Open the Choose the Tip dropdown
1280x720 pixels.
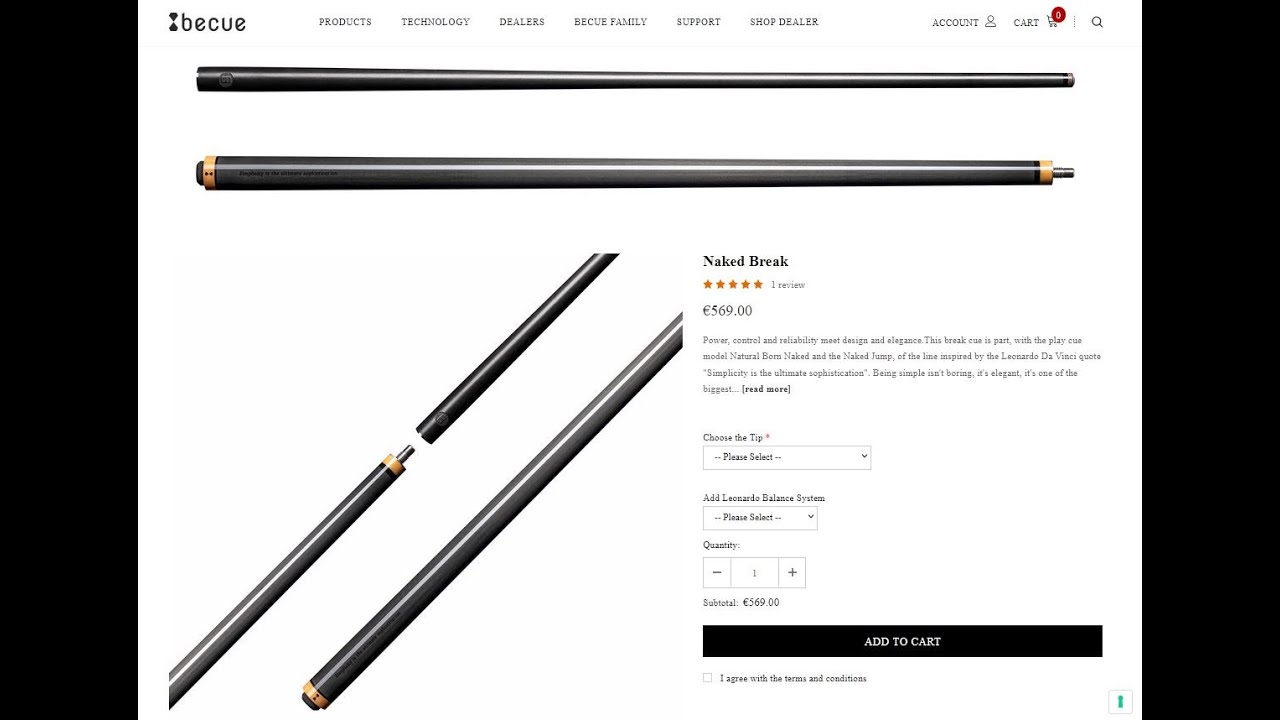787,457
